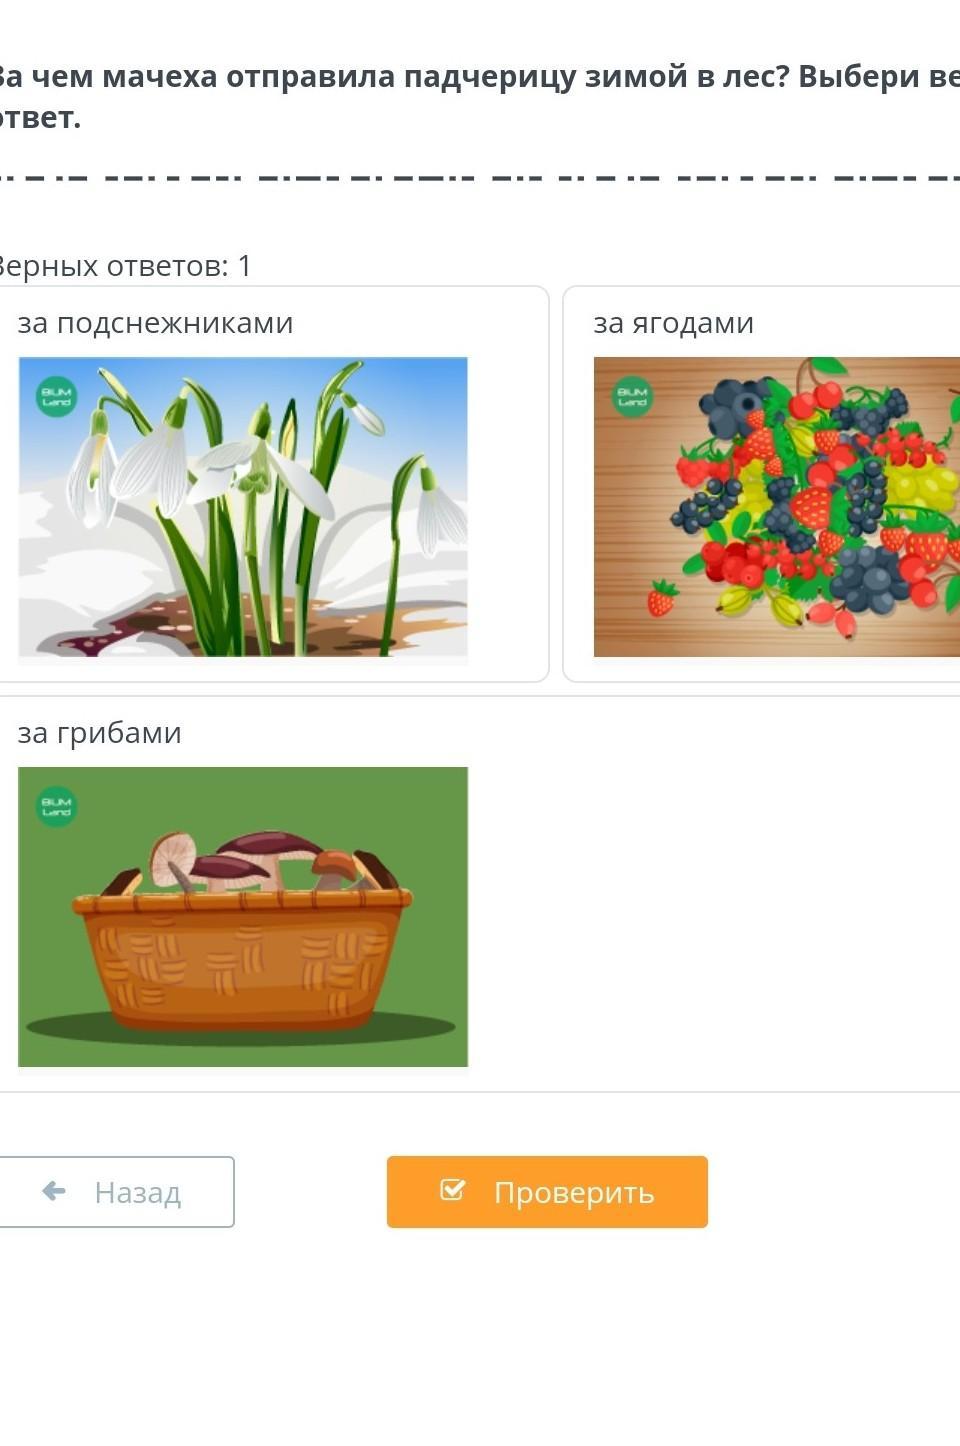Screen dimensions: 960x1446
Task: Click the checkmark icon in Проверить
Action: 452,1190
